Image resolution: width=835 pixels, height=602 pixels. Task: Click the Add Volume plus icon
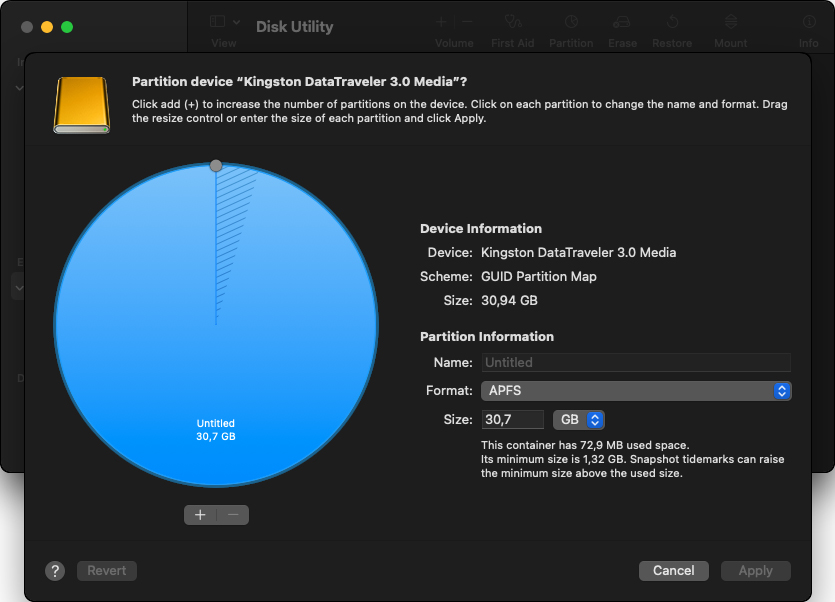tap(440, 22)
